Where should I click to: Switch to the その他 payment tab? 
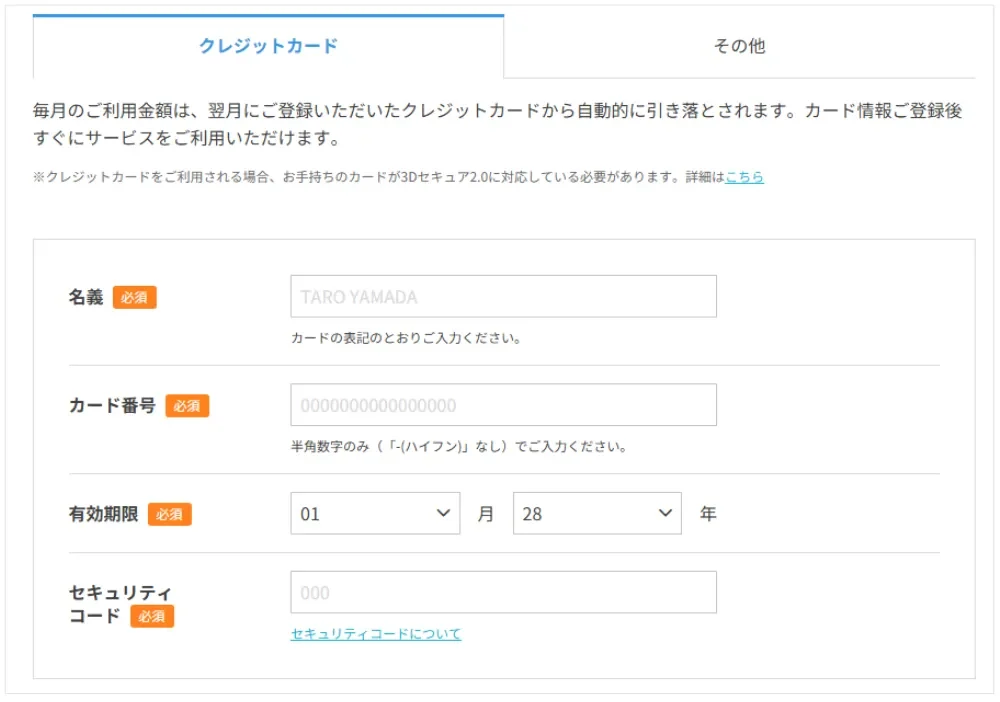point(739,46)
